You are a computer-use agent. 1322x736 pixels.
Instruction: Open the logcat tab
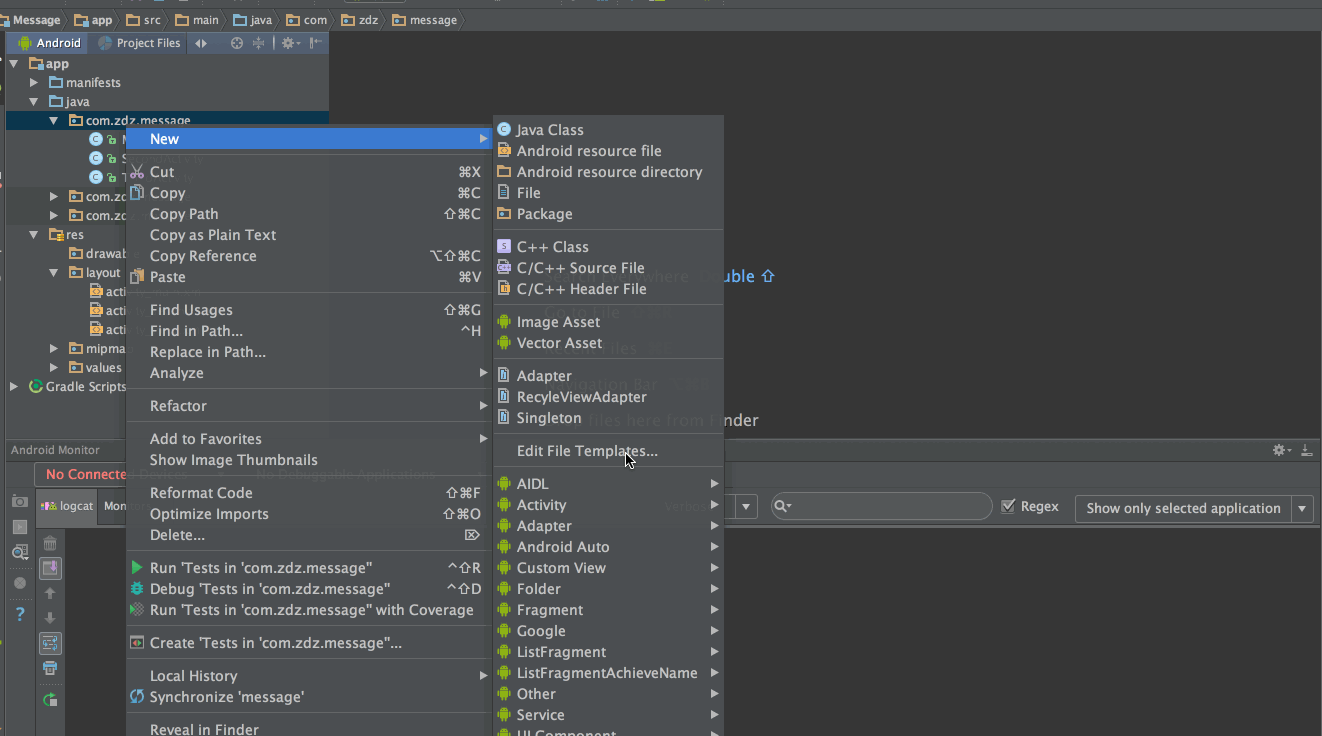click(68, 506)
